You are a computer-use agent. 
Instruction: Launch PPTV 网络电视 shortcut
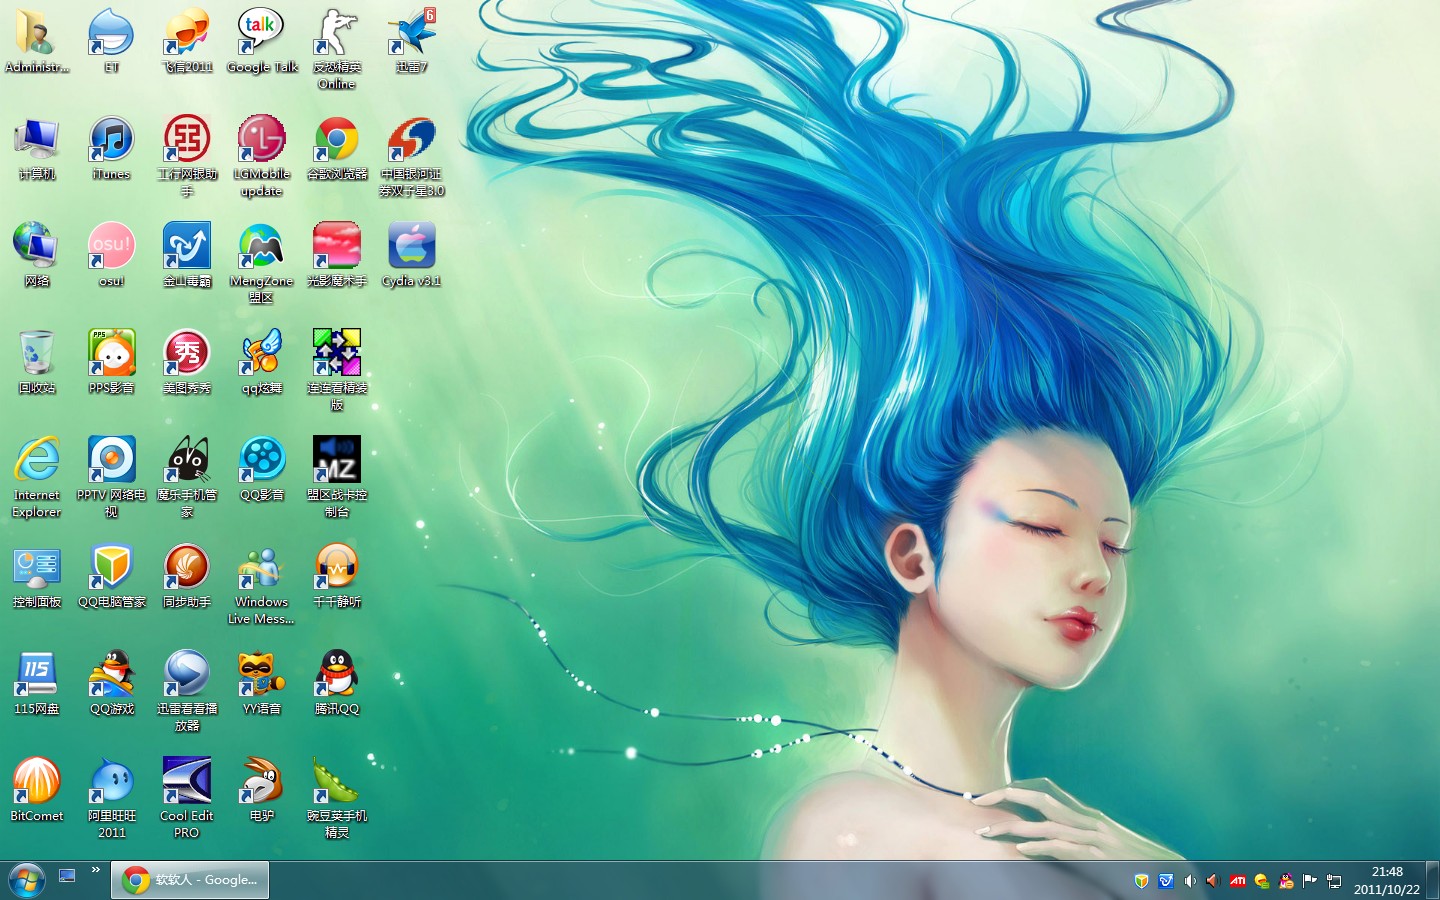[x=111, y=478]
